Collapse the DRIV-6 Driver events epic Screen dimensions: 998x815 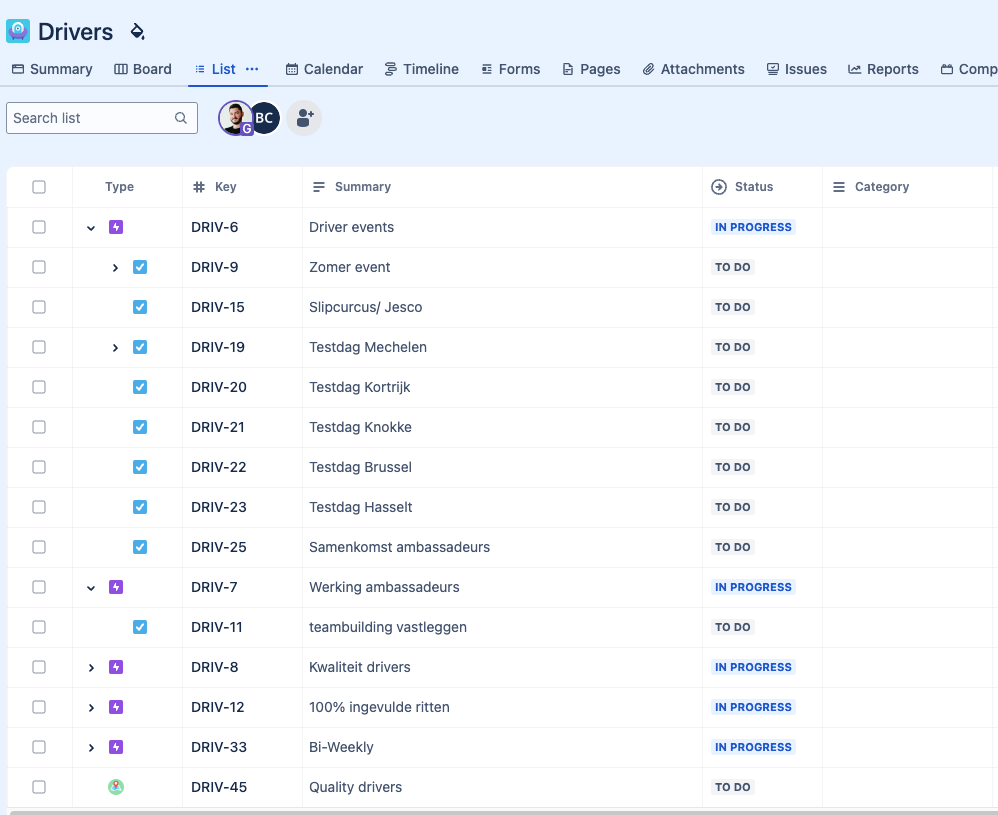click(91, 228)
